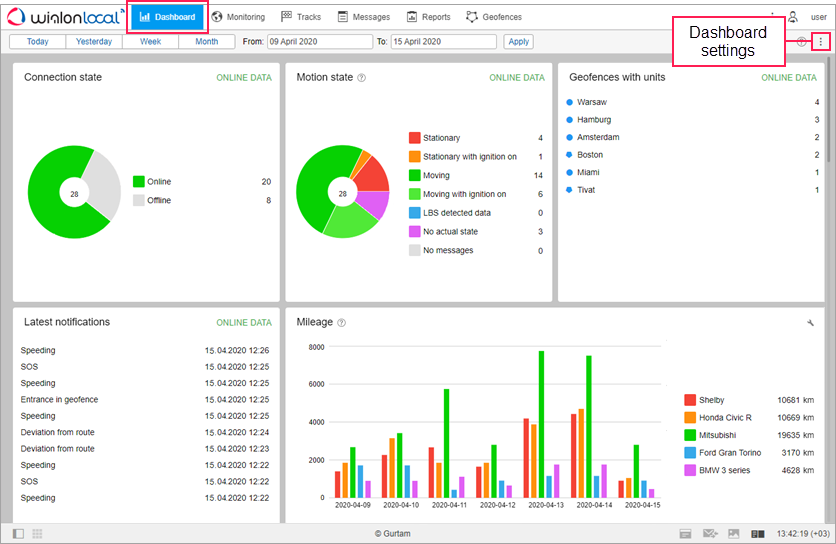Click the user profile icon
This screenshot has width=836, height=544.
click(x=793, y=17)
